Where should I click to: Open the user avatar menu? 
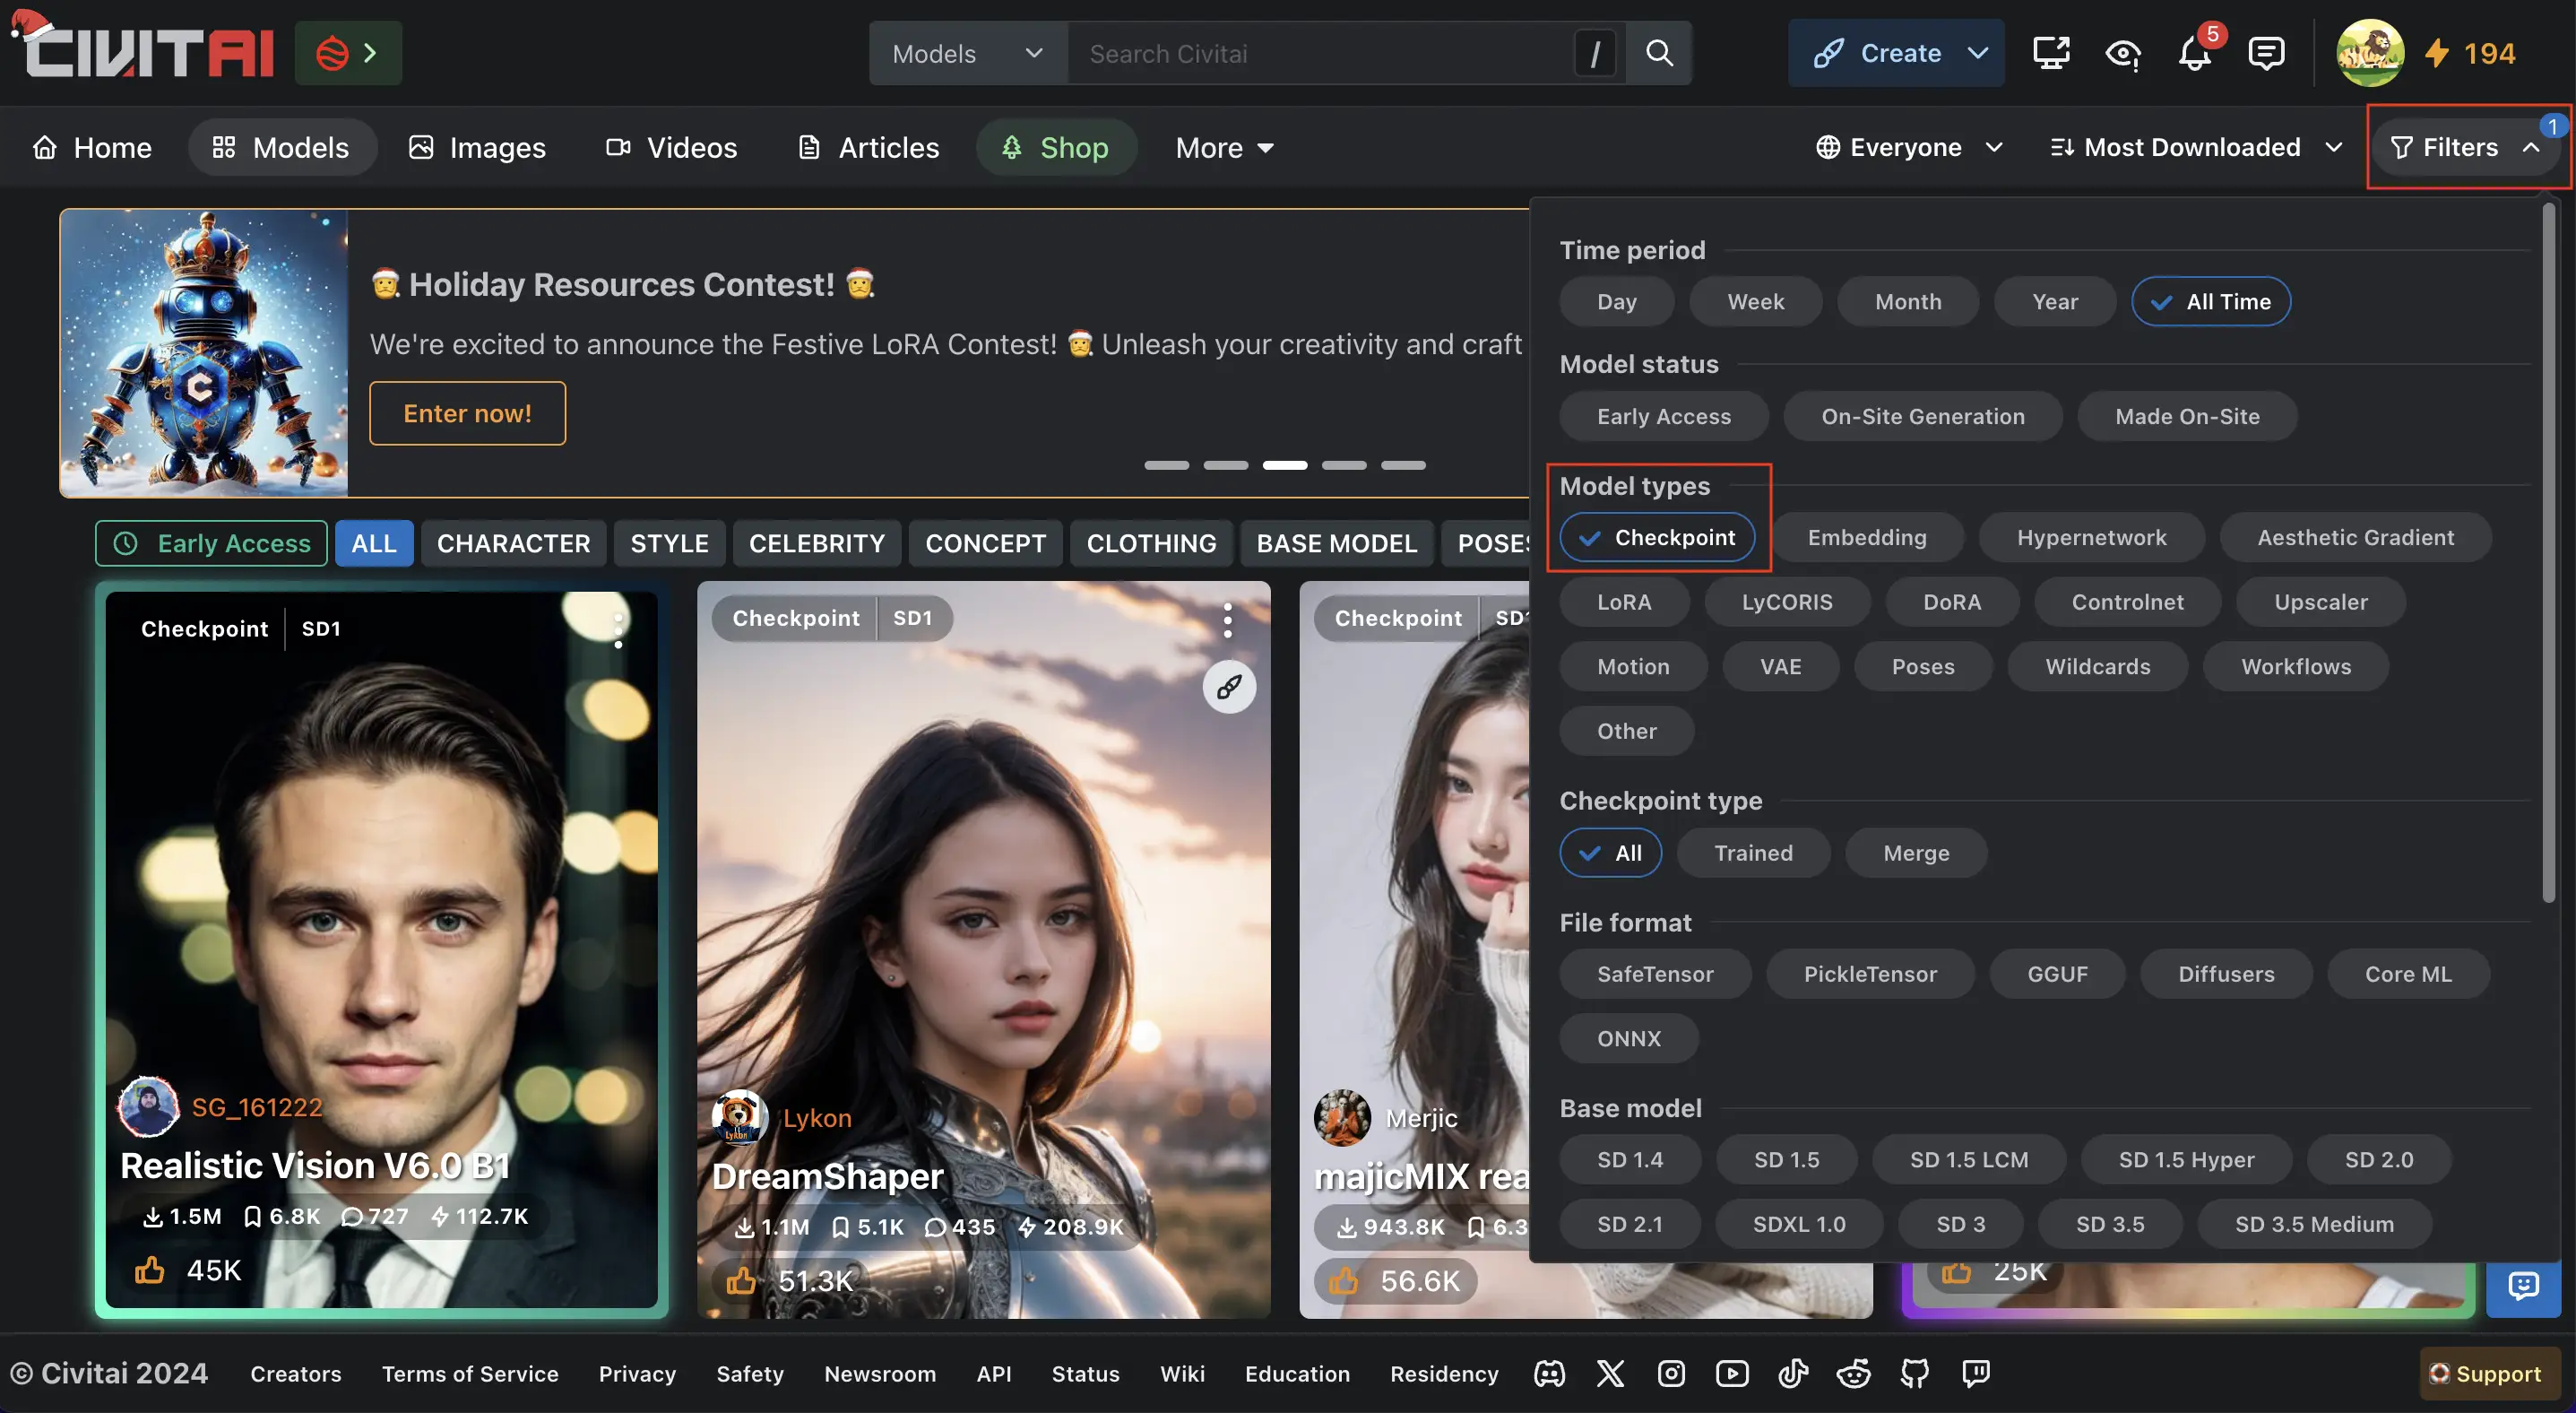(x=2369, y=53)
